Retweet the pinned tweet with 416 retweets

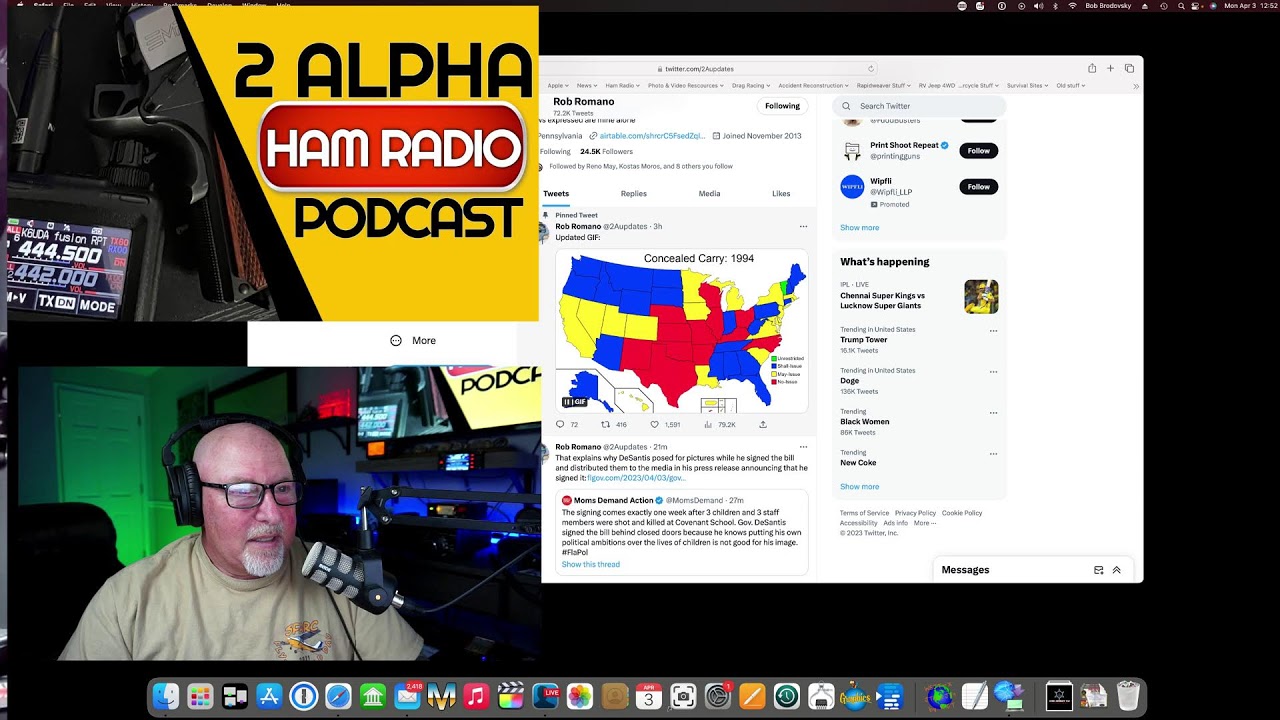point(605,424)
